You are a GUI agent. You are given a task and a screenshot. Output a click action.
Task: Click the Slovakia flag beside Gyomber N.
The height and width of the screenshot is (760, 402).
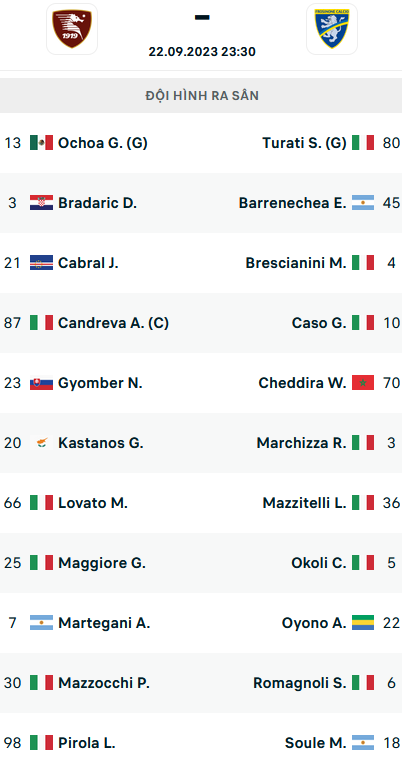(41, 383)
